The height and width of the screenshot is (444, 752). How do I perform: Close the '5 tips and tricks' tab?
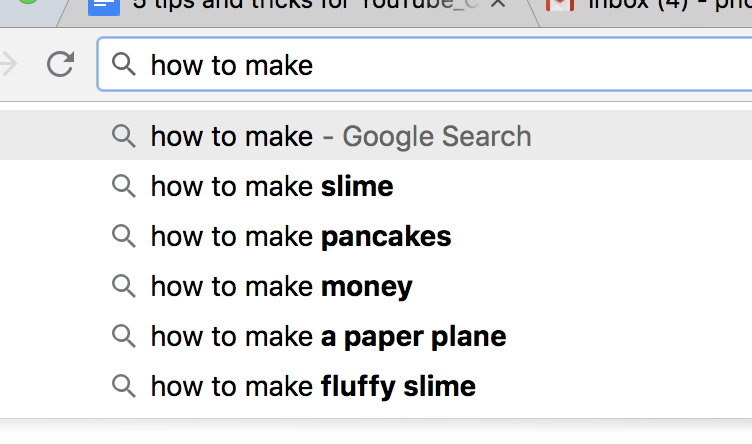click(499, 4)
